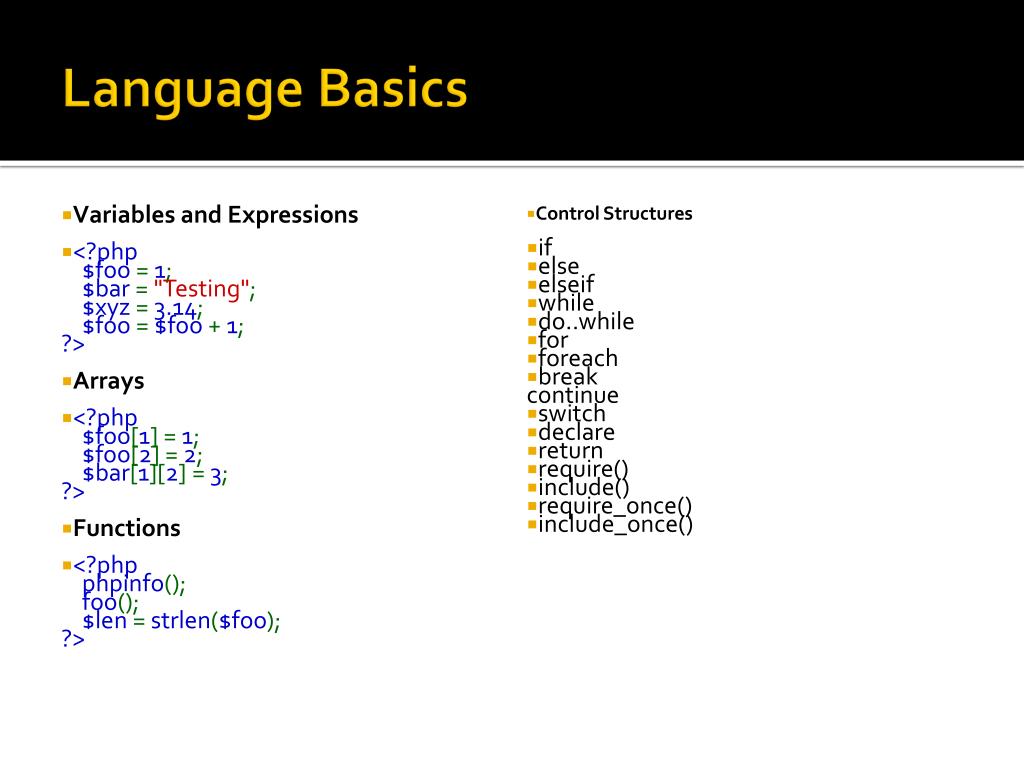Click the line '$xyz = 3.14;'
The width and height of the screenshot is (1024, 768).
[x=142, y=308]
